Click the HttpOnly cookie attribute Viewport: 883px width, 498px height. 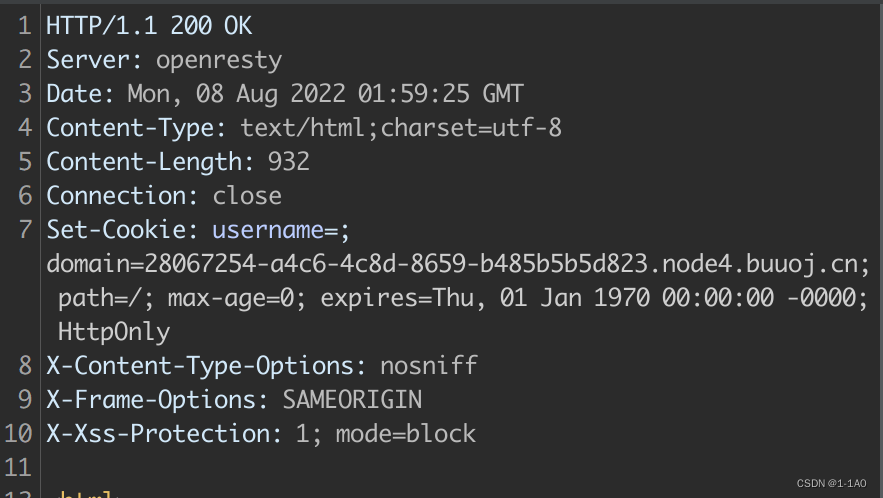coord(114,331)
